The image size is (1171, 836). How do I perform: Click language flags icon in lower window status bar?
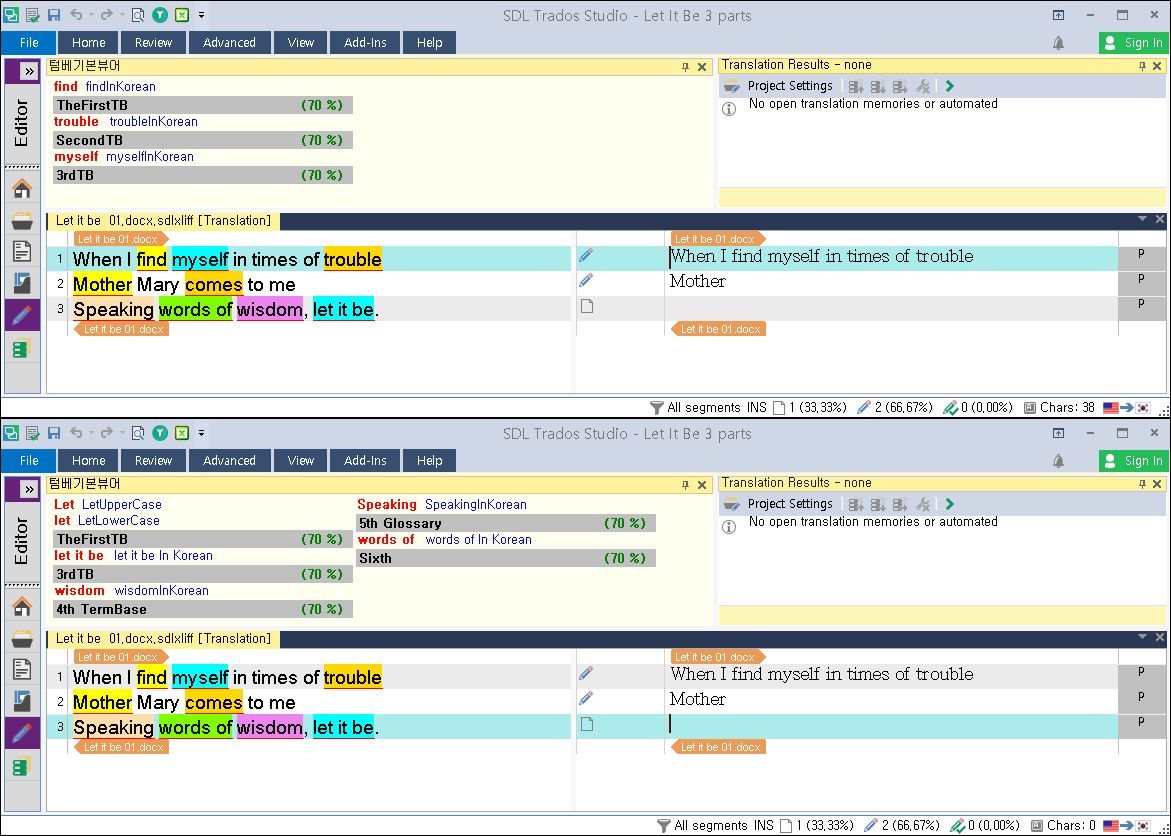pos(1127,826)
